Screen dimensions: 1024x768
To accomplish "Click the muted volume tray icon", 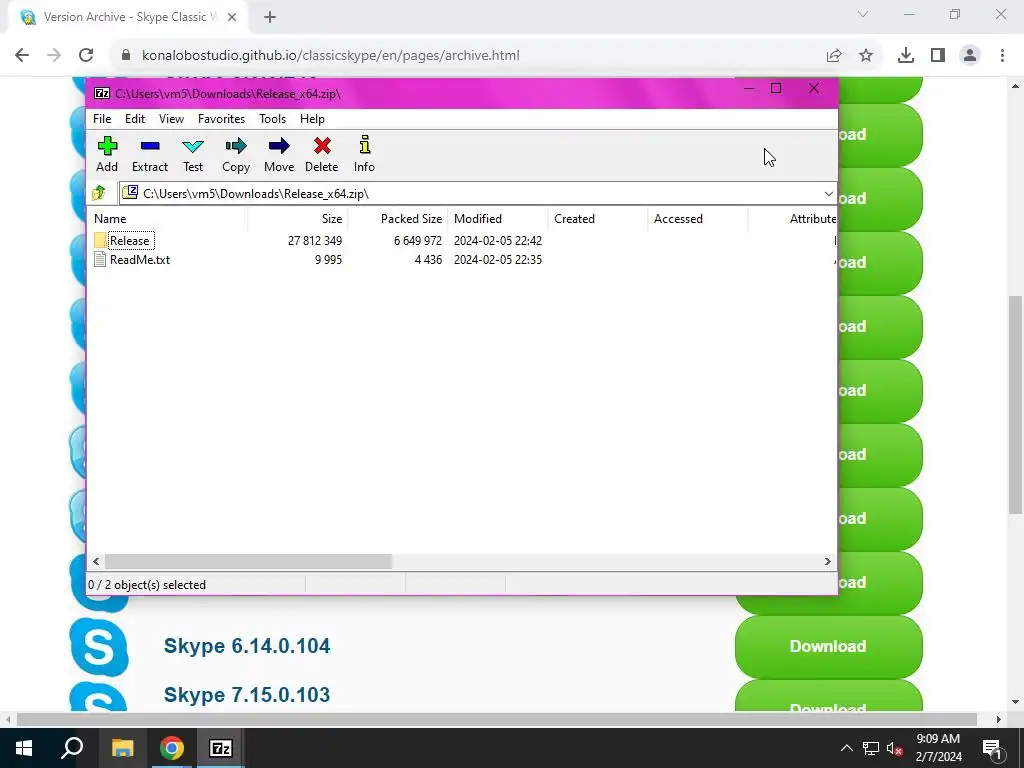I will coord(895,748).
